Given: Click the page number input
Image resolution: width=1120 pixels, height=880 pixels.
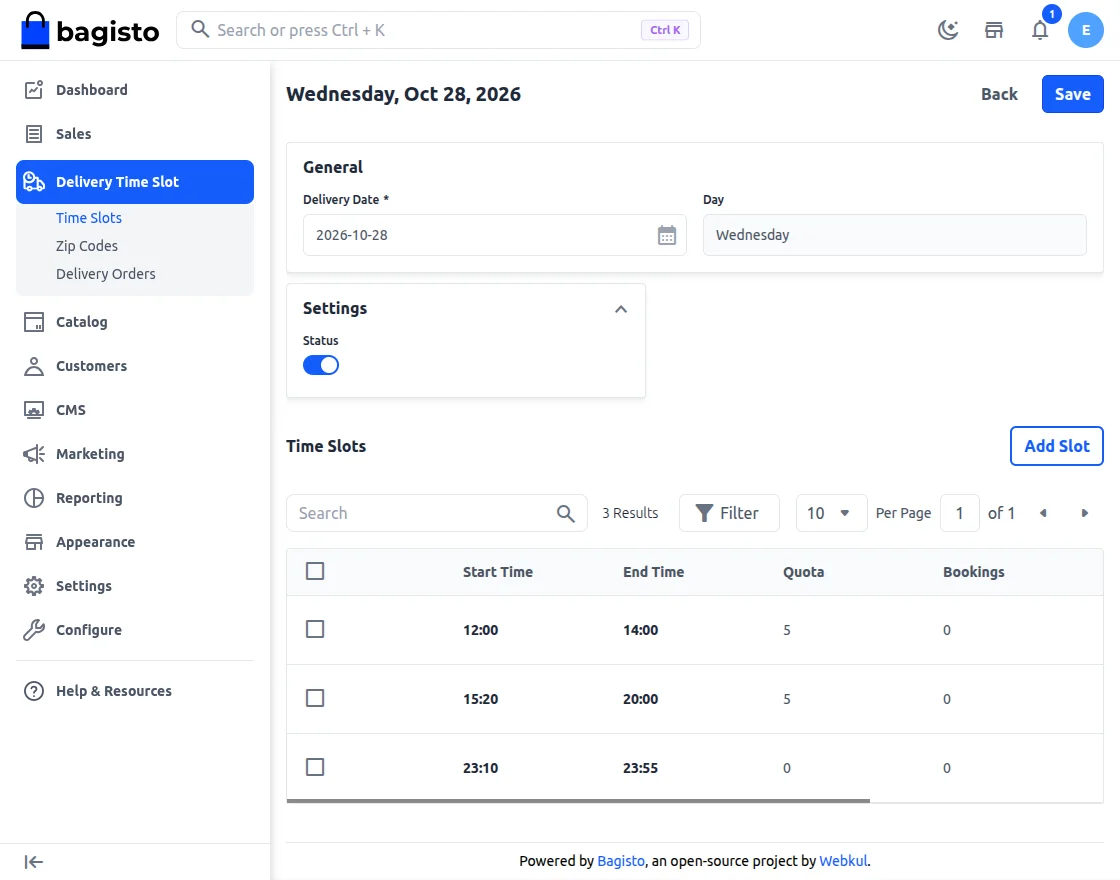Looking at the screenshot, I should (x=959, y=513).
